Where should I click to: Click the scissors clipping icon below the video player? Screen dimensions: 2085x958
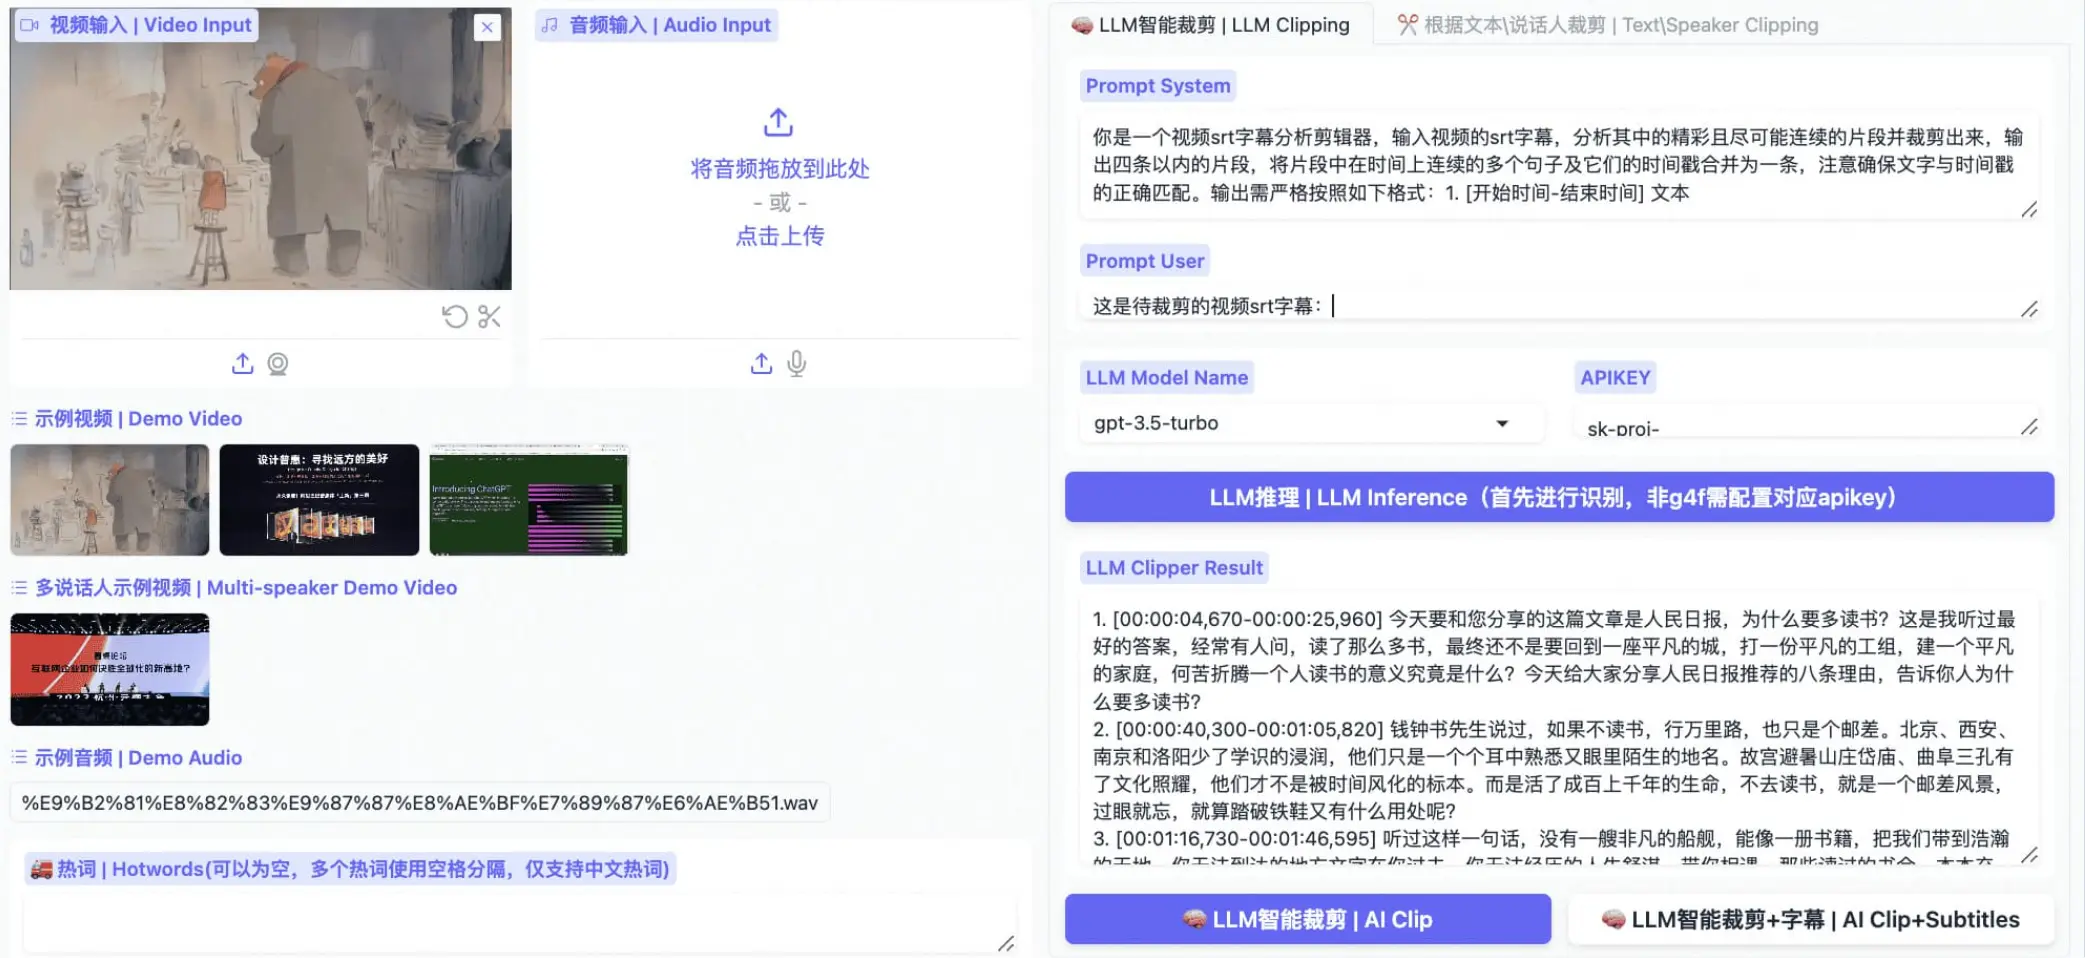[489, 317]
